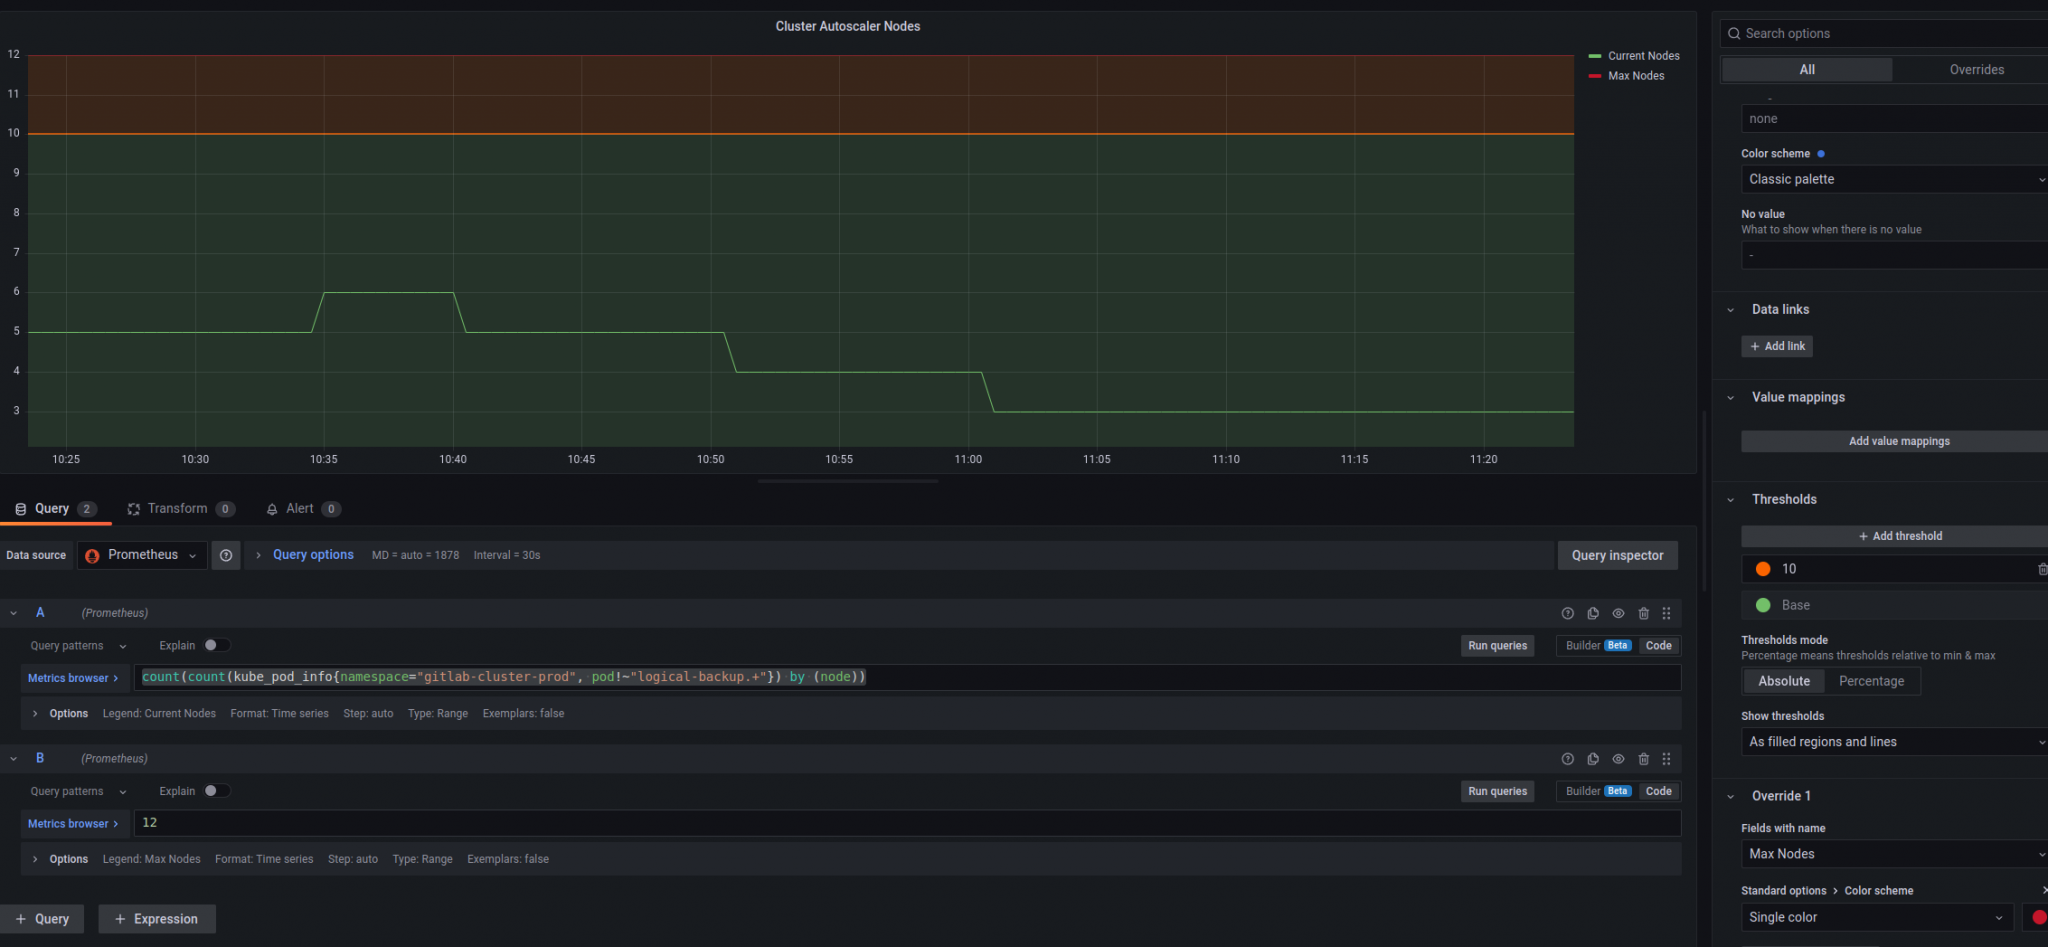Open the Overrides tab
Screen dimensions: 2048x947
1976,69
